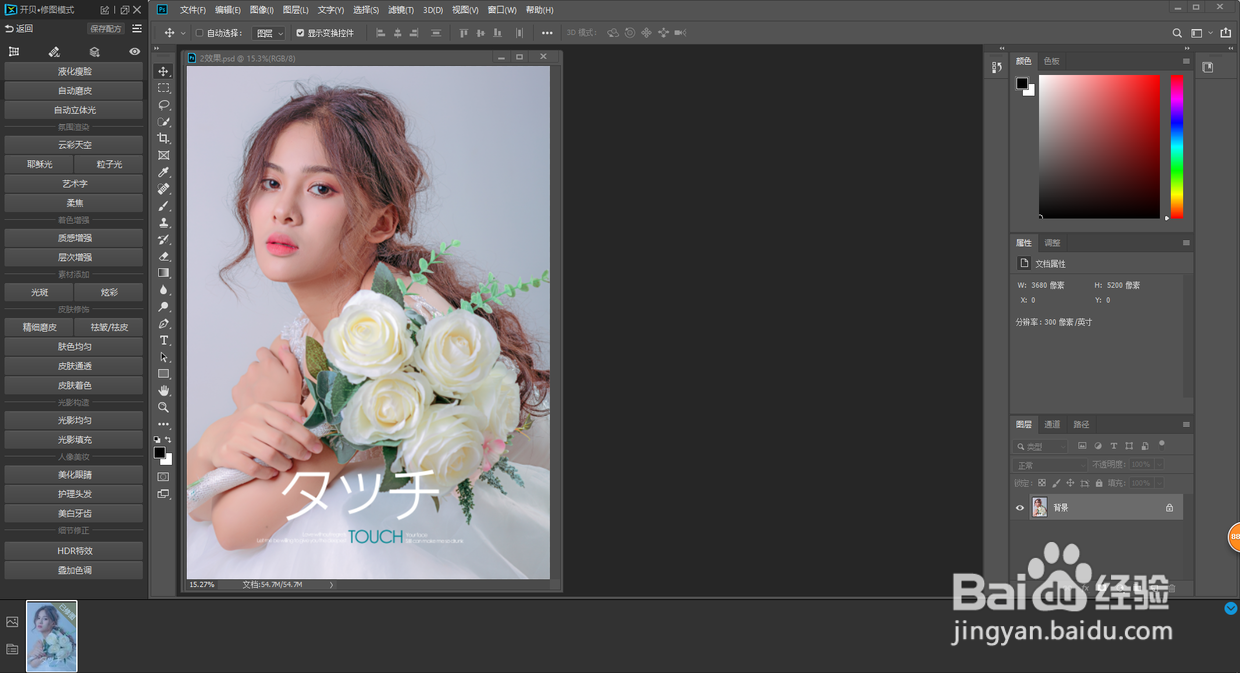Toggle the eye icon in plugin panel
Image resolution: width=1240 pixels, height=673 pixels.
click(x=135, y=52)
